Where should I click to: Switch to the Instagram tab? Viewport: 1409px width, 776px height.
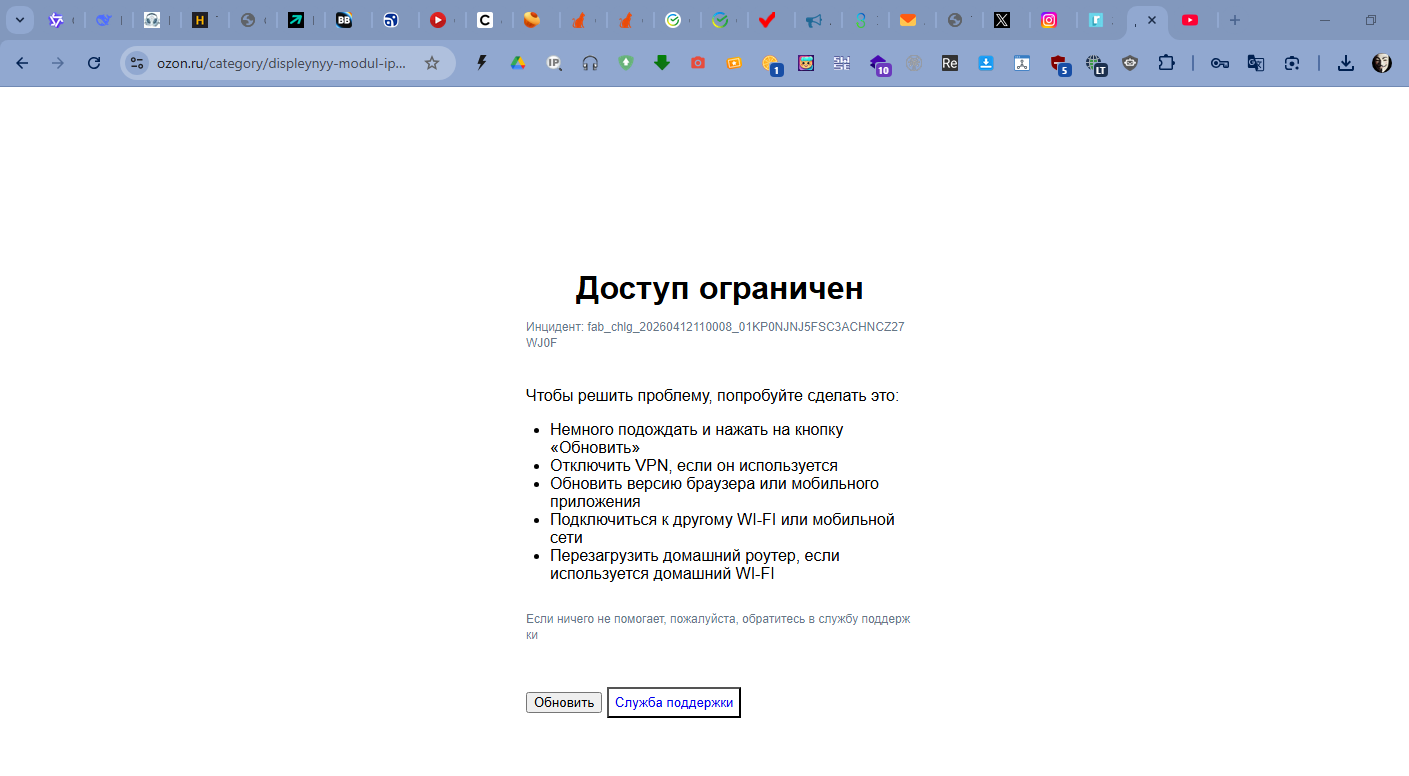coord(1049,20)
